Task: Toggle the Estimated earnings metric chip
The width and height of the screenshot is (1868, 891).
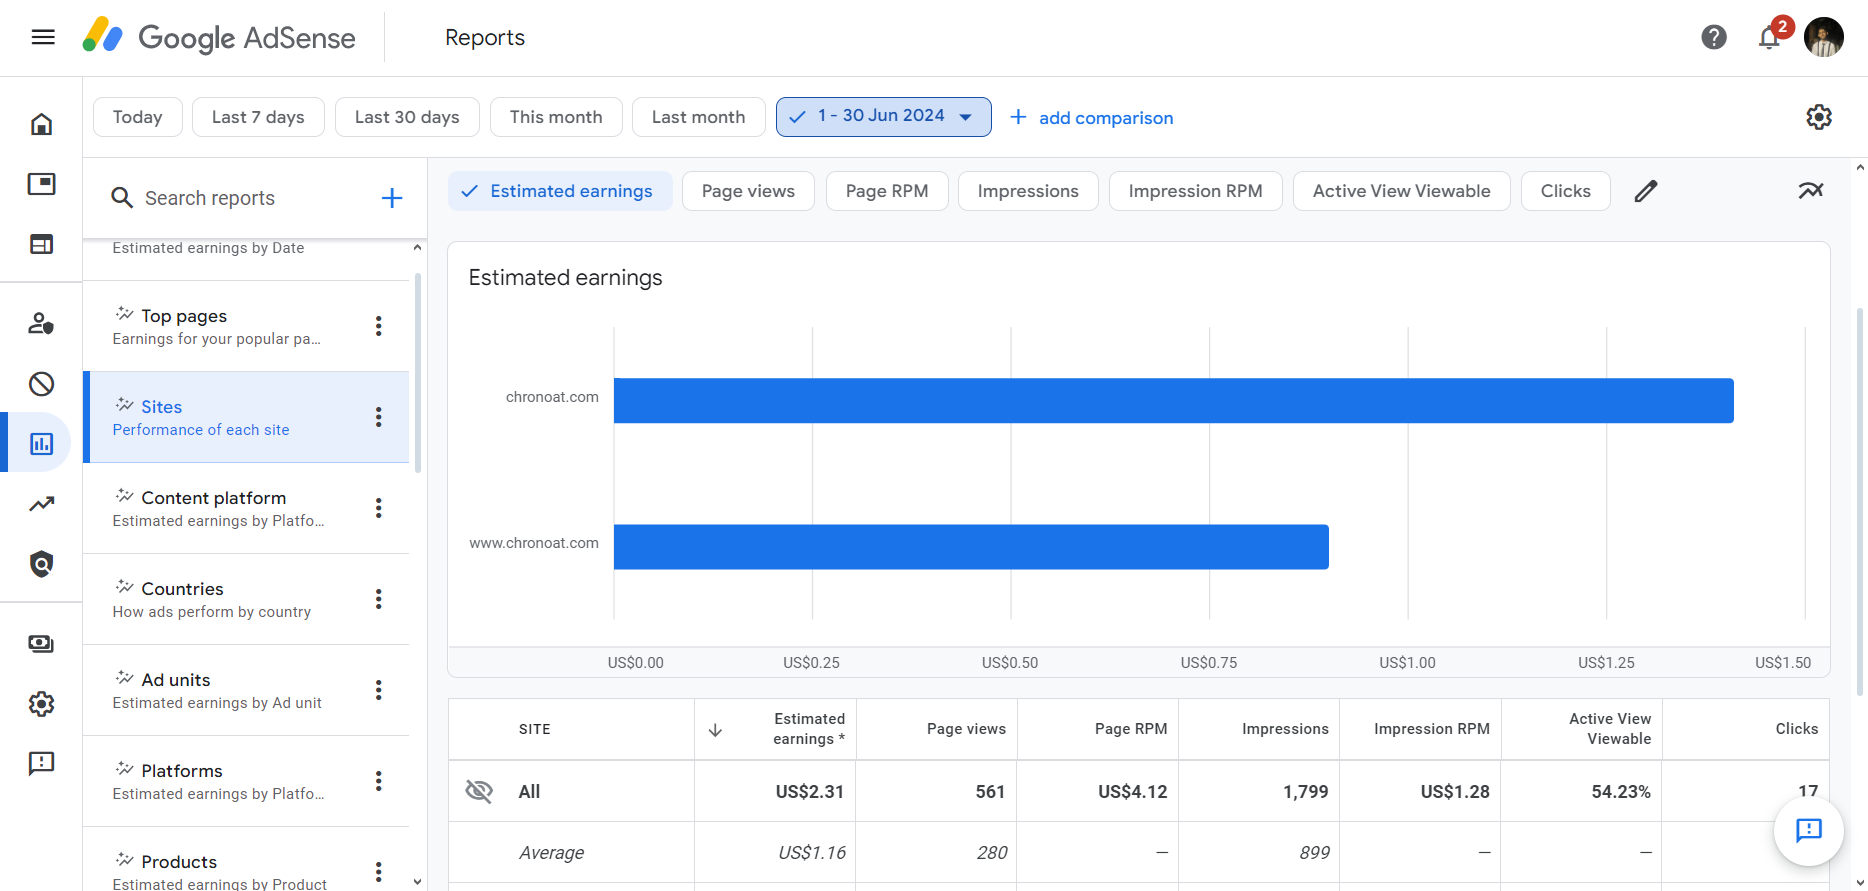Action: point(560,191)
